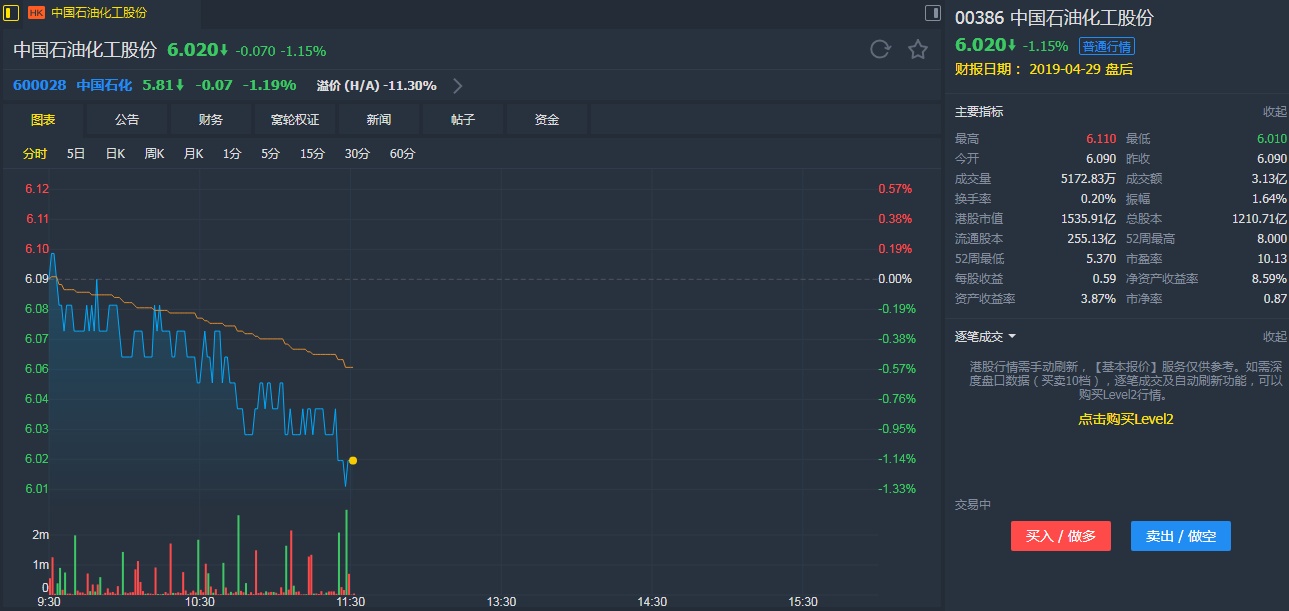The height and width of the screenshot is (611, 1289).
Task: Click the 最高 value 6.110
Action: coord(1101,139)
